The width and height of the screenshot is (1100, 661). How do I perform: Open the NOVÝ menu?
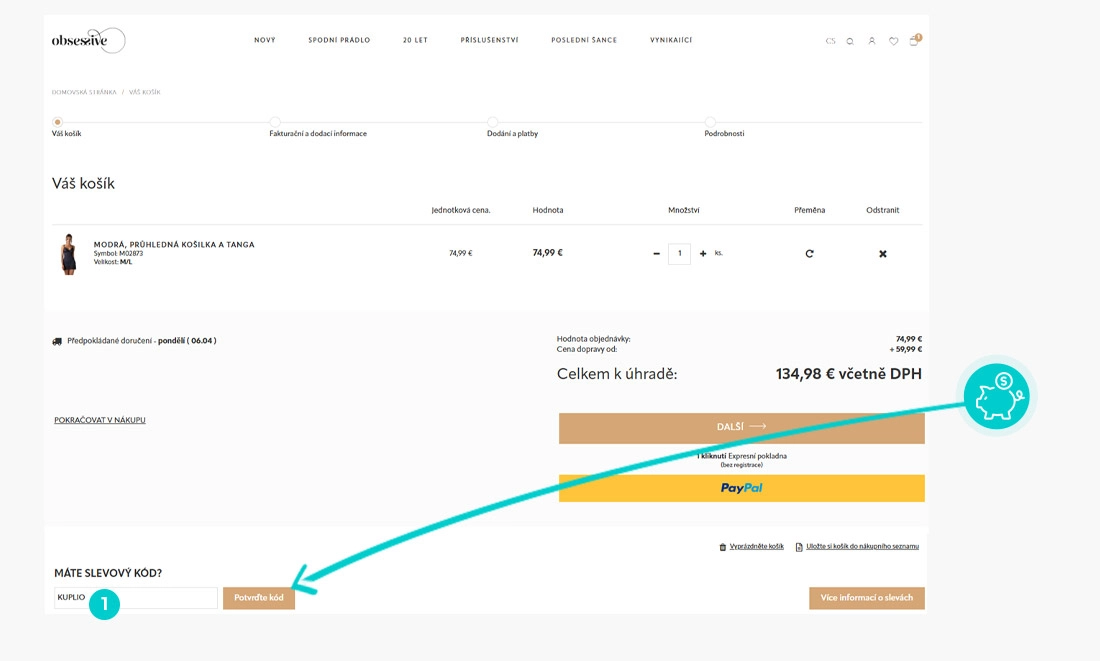tap(264, 40)
